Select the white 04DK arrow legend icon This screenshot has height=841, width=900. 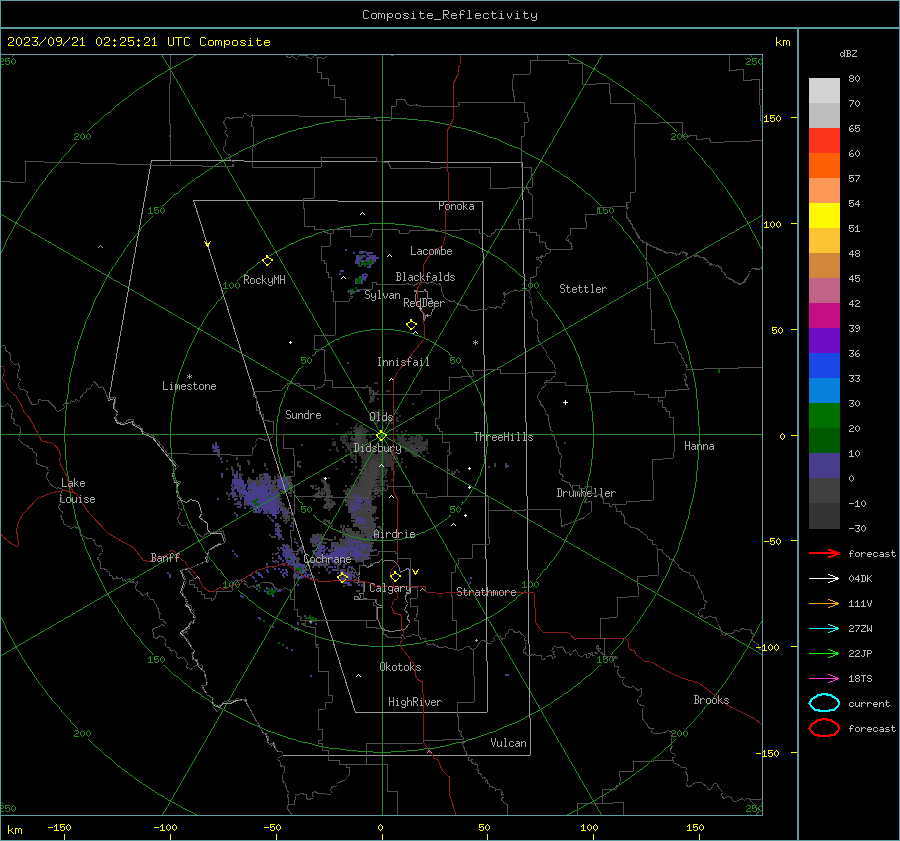(x=824, y=578)
